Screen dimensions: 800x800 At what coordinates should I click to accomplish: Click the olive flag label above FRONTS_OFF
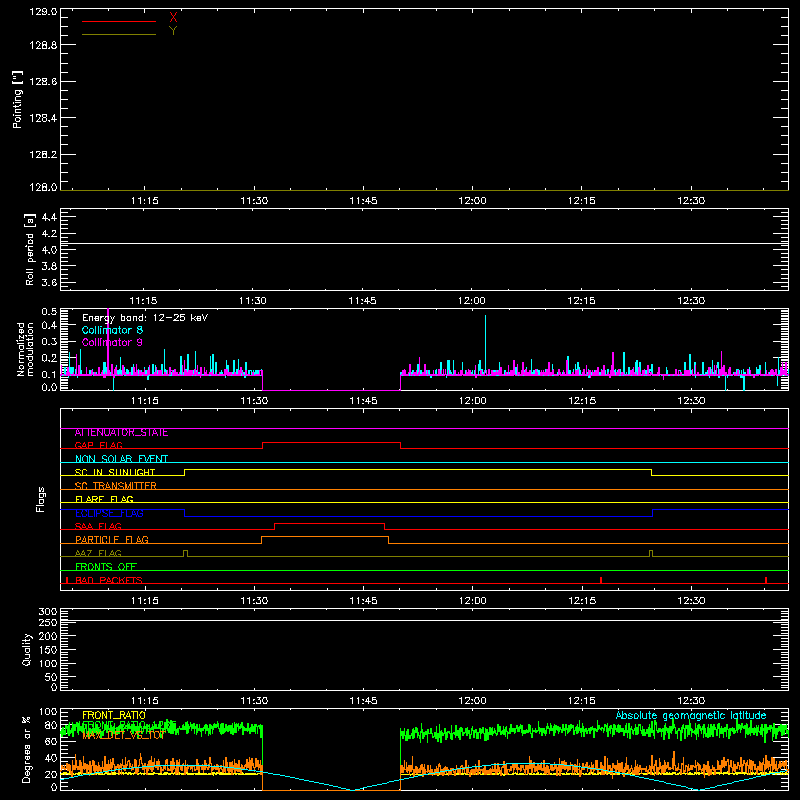[x=98, y=553]
